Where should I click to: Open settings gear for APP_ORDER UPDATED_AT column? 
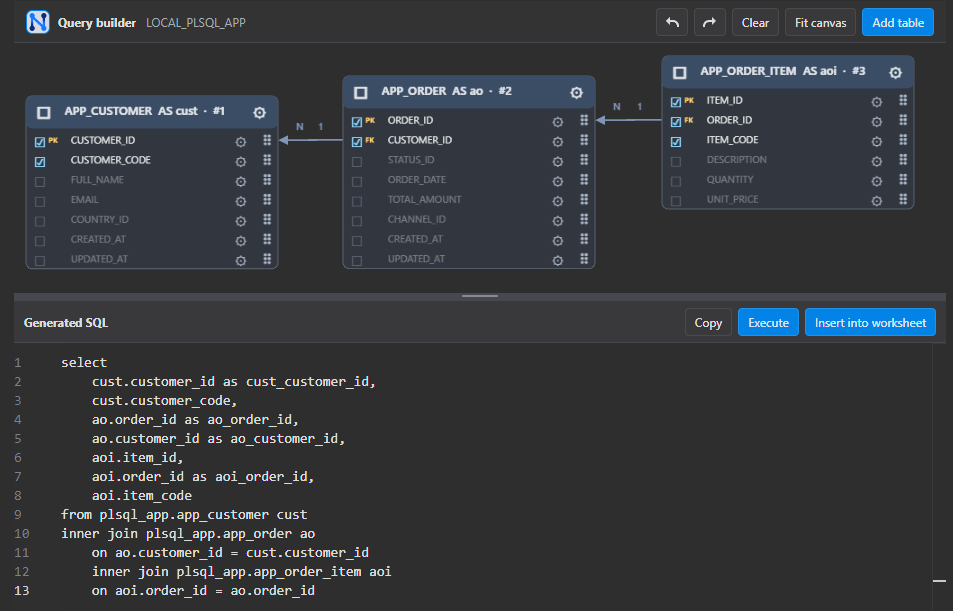(x=557, y=260)
